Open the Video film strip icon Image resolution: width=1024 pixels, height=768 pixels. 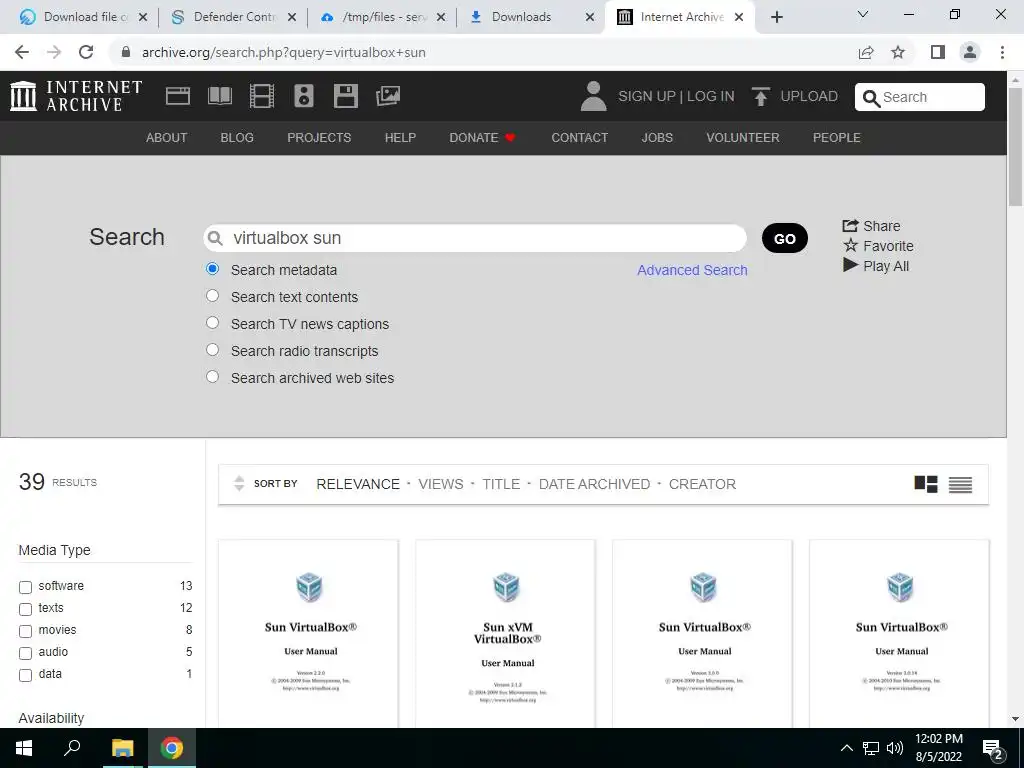[261, 96]
